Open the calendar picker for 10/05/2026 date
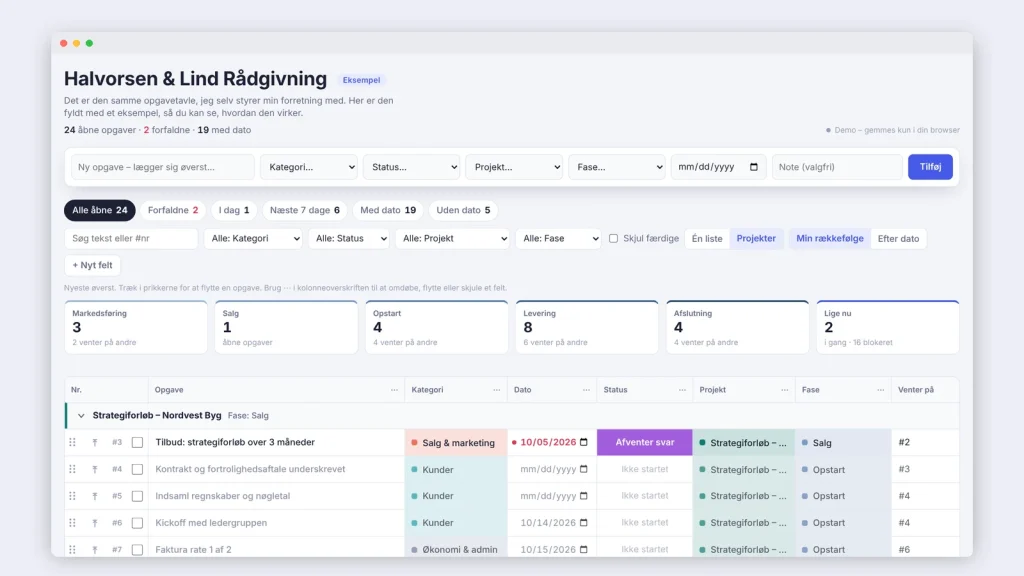Image resolution: width=1024 pixels, height=576 pixels. pyautogui.click(x=584, y=442)
